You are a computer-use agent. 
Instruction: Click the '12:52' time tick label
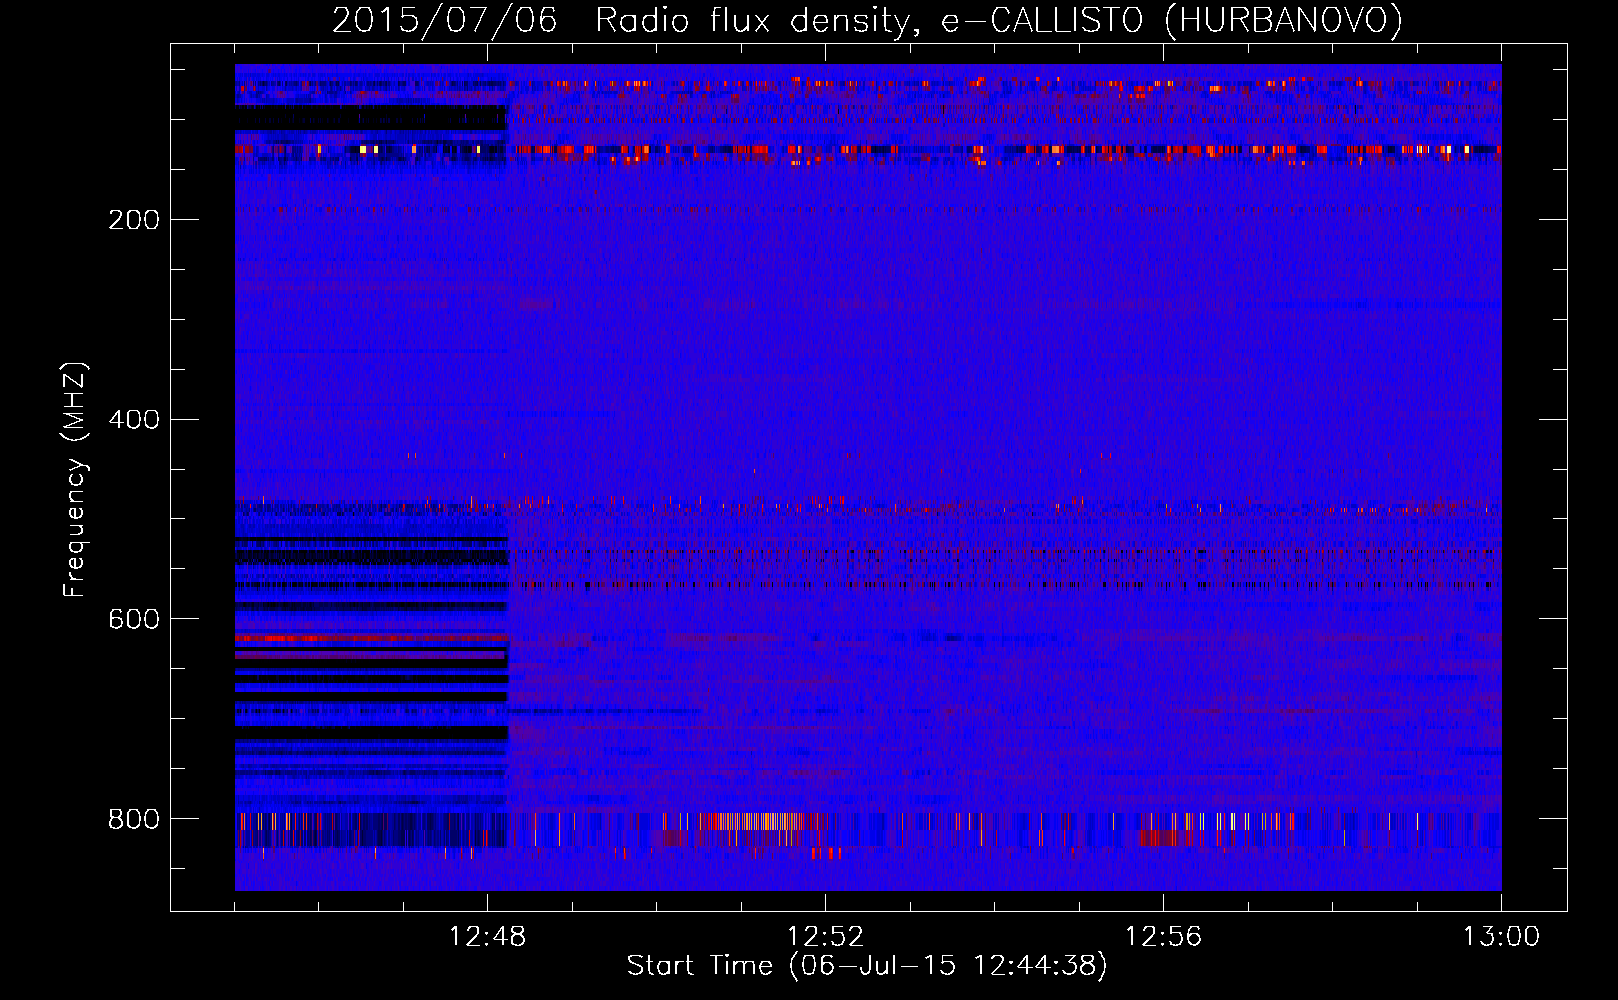click(x=825, y=937)
